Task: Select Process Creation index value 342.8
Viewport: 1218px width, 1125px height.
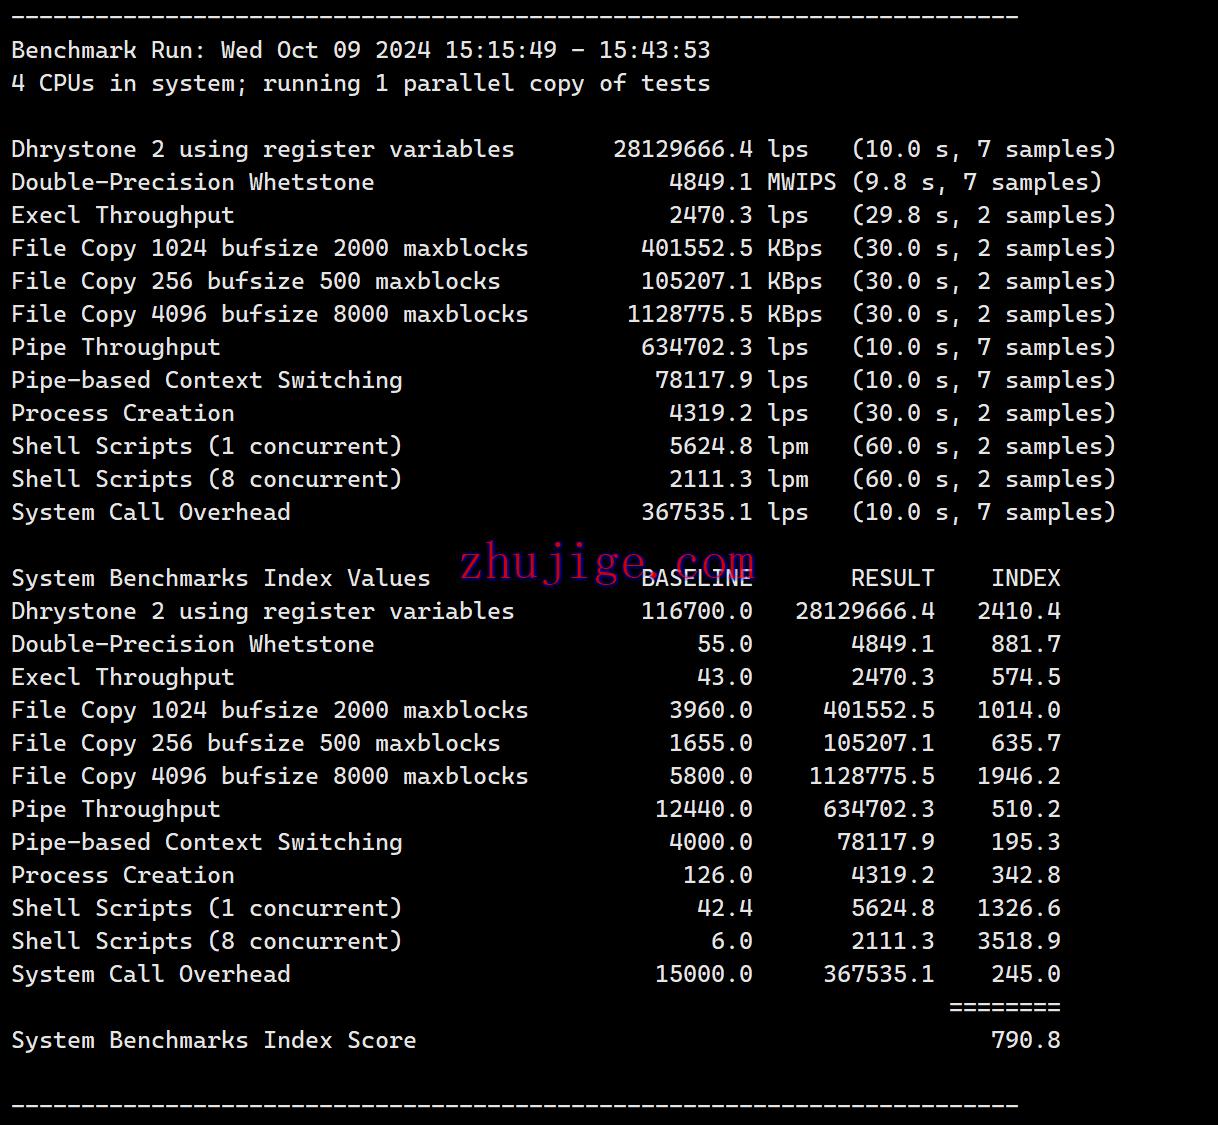Action: (x=1025, y=875)
